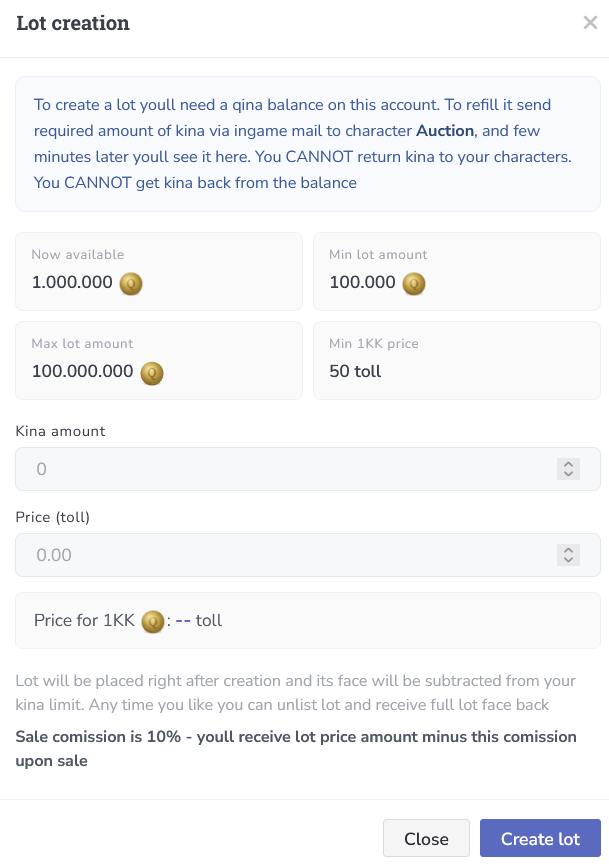Click the coin icon beside Max lot amount 100.000.000
609x865 pixels.
click(152, 373)
